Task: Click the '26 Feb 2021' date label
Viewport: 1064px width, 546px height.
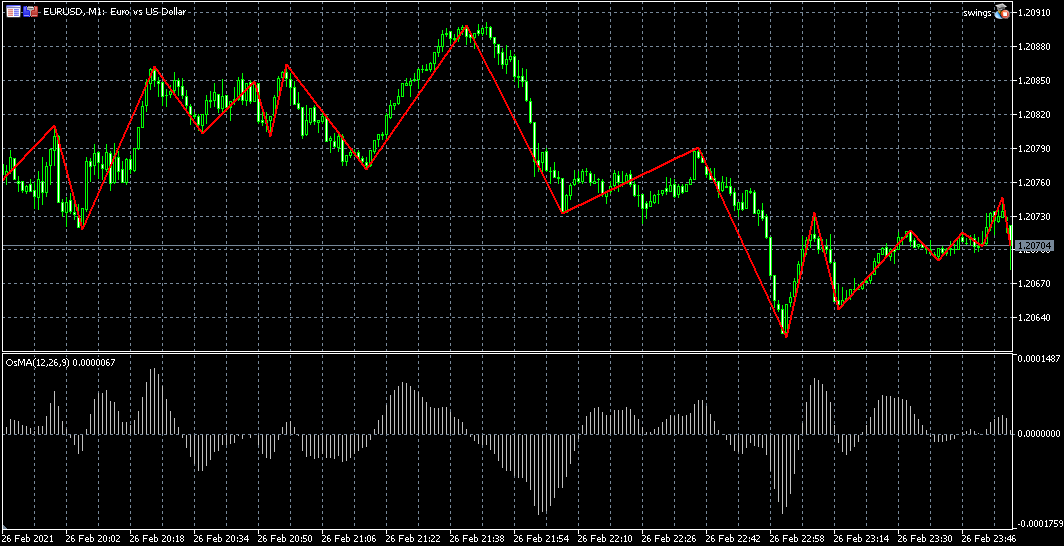Action: (x=26, y=539)
